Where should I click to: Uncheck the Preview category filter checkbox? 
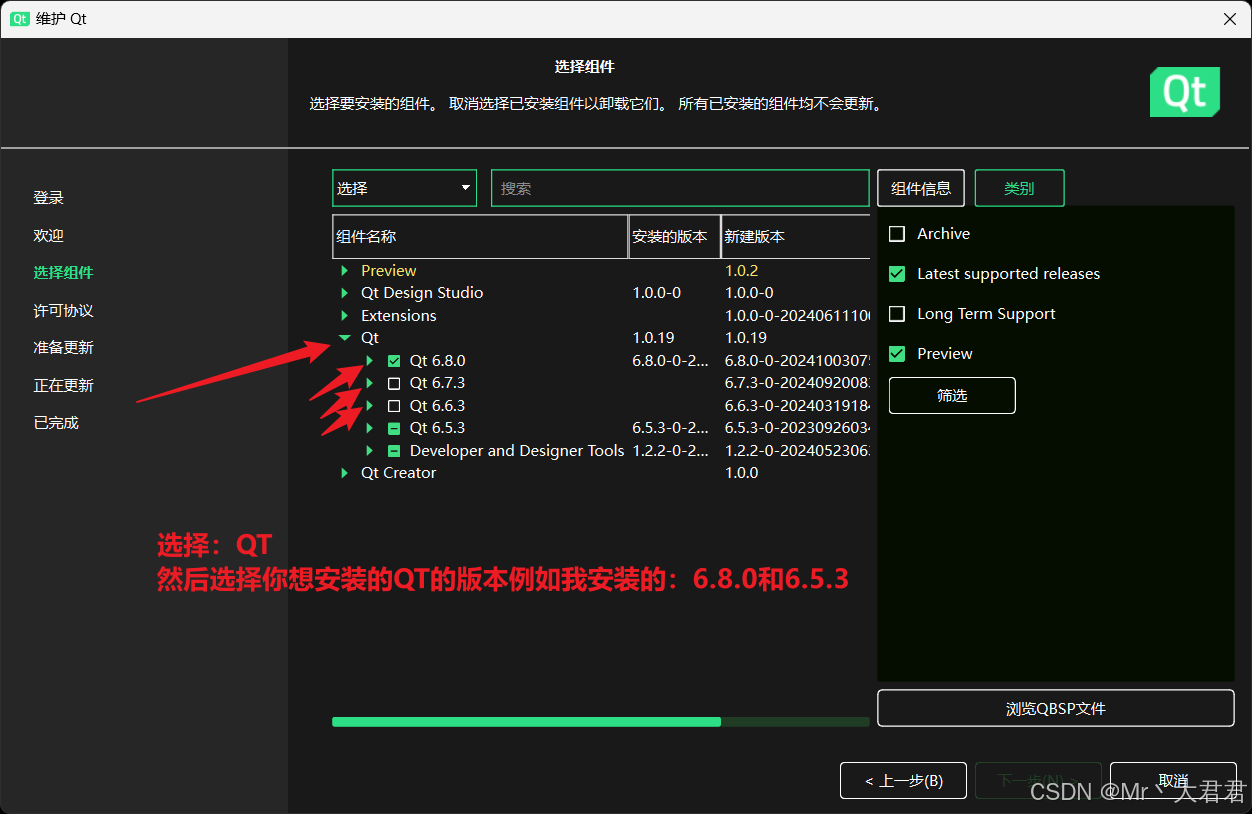897,353
